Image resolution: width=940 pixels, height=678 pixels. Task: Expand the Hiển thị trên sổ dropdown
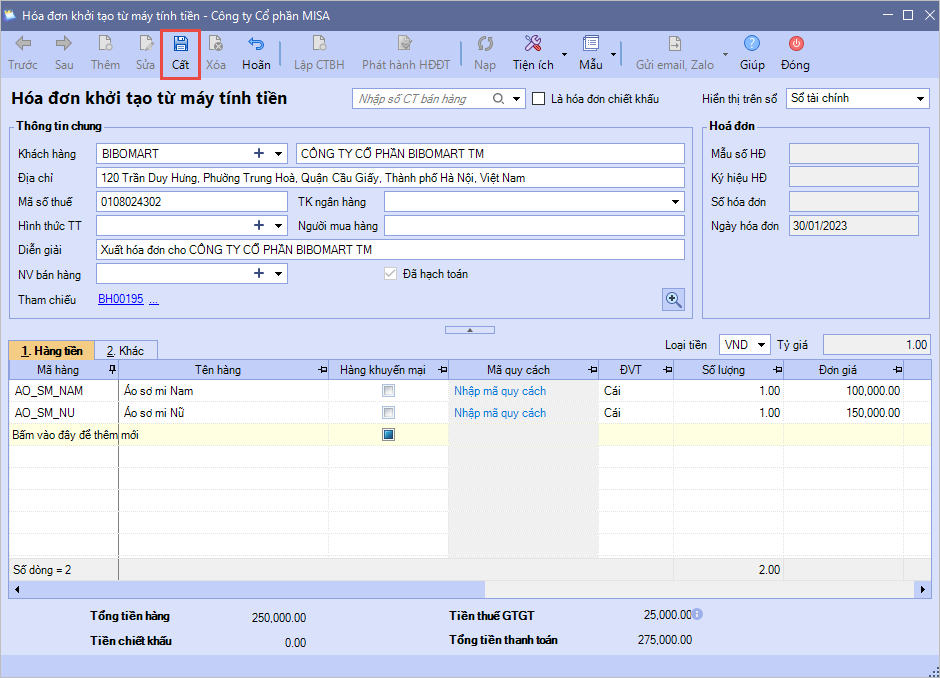pos(920,99)
